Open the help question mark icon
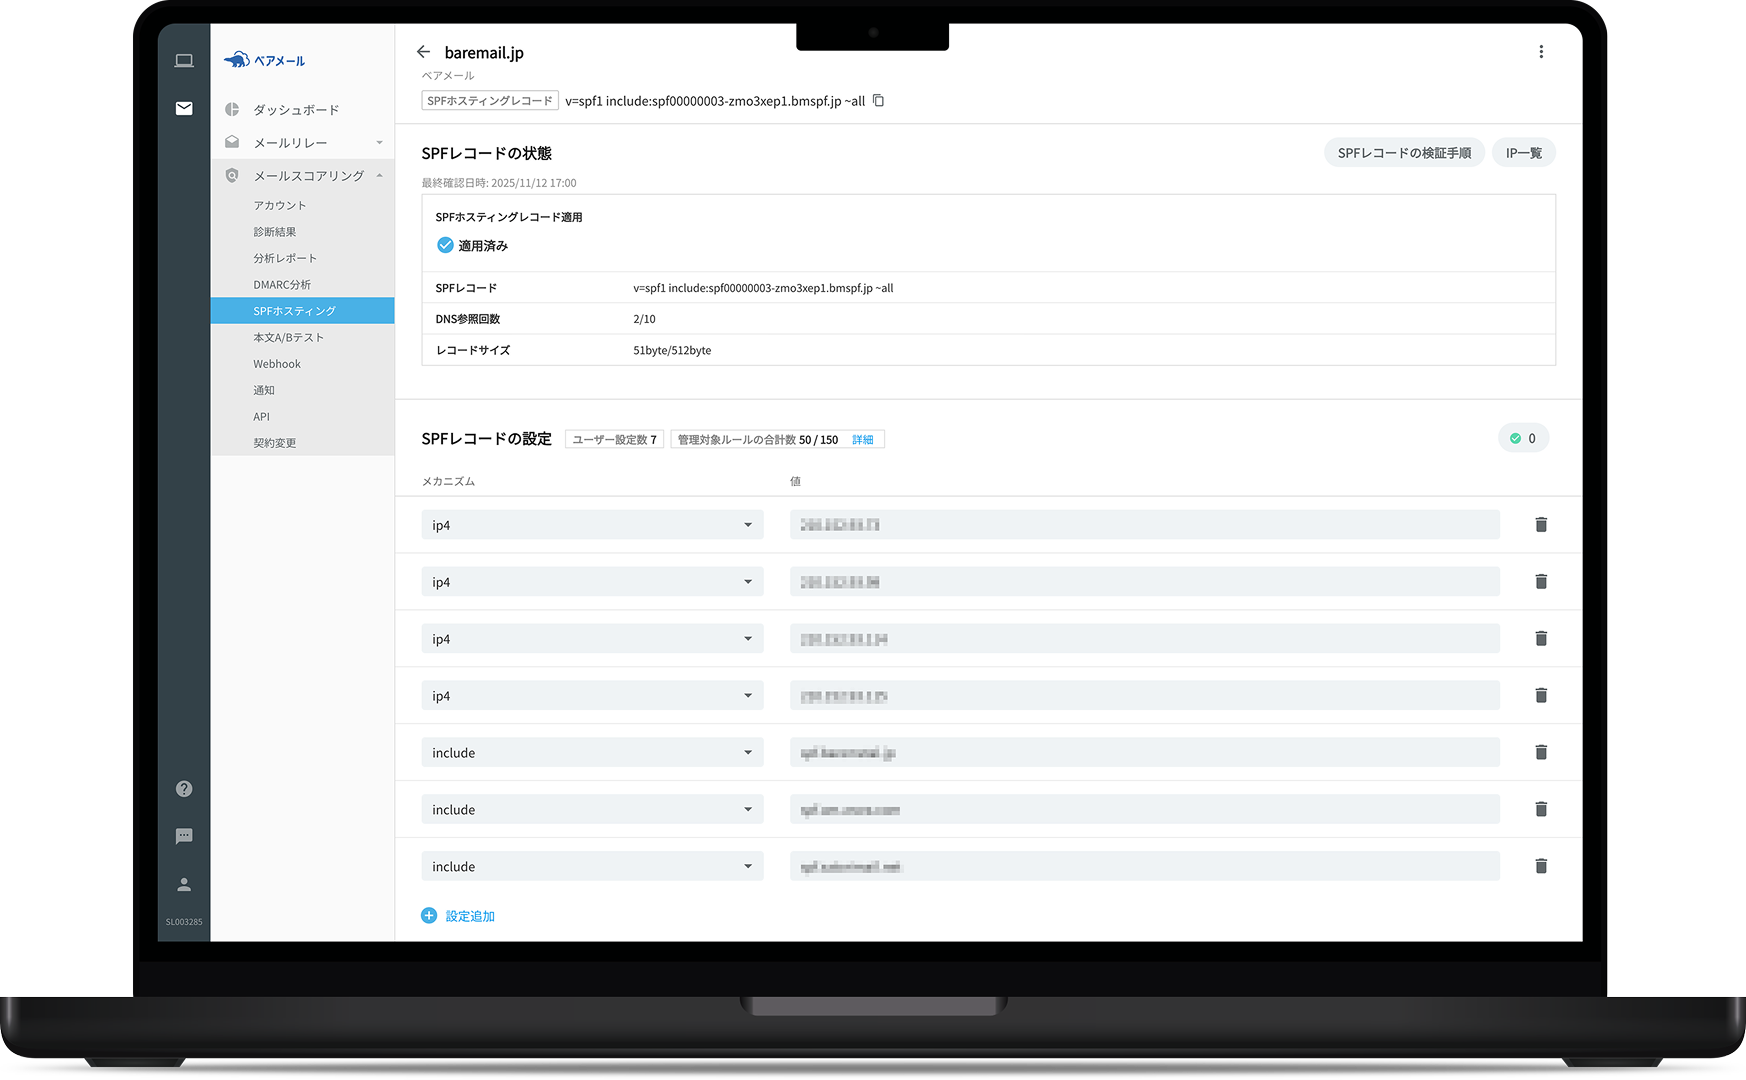Screen dimensions: 1746x1080 184,789
